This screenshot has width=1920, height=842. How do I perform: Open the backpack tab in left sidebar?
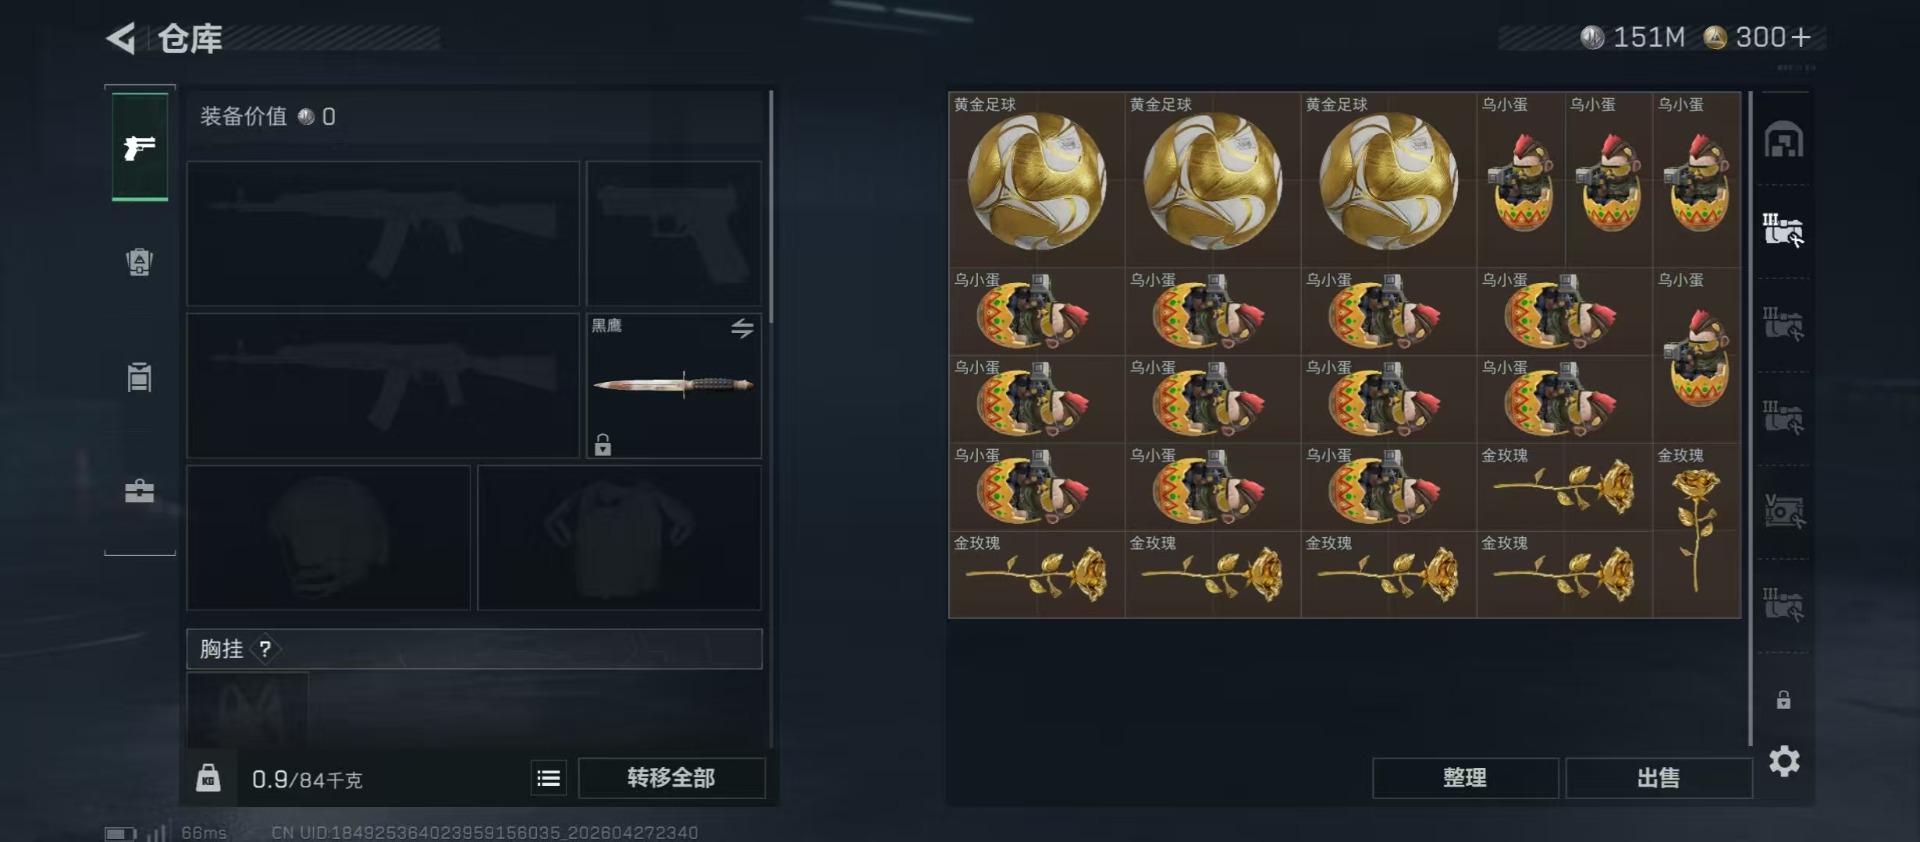(139, 263)
